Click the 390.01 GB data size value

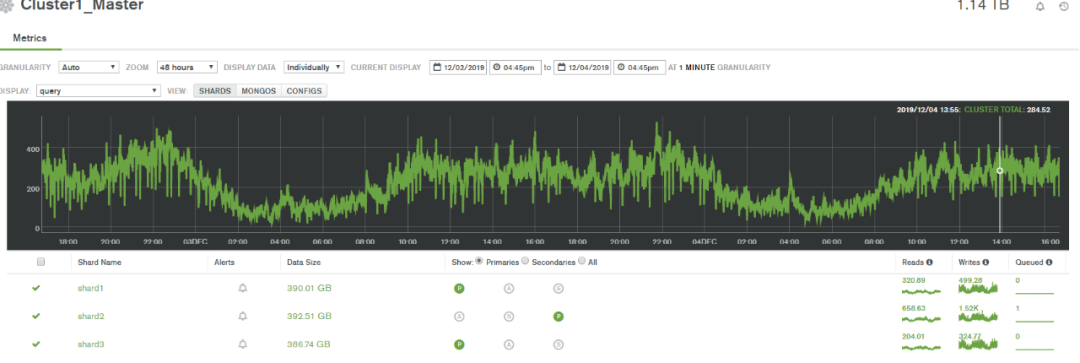[x=309, y=288]
